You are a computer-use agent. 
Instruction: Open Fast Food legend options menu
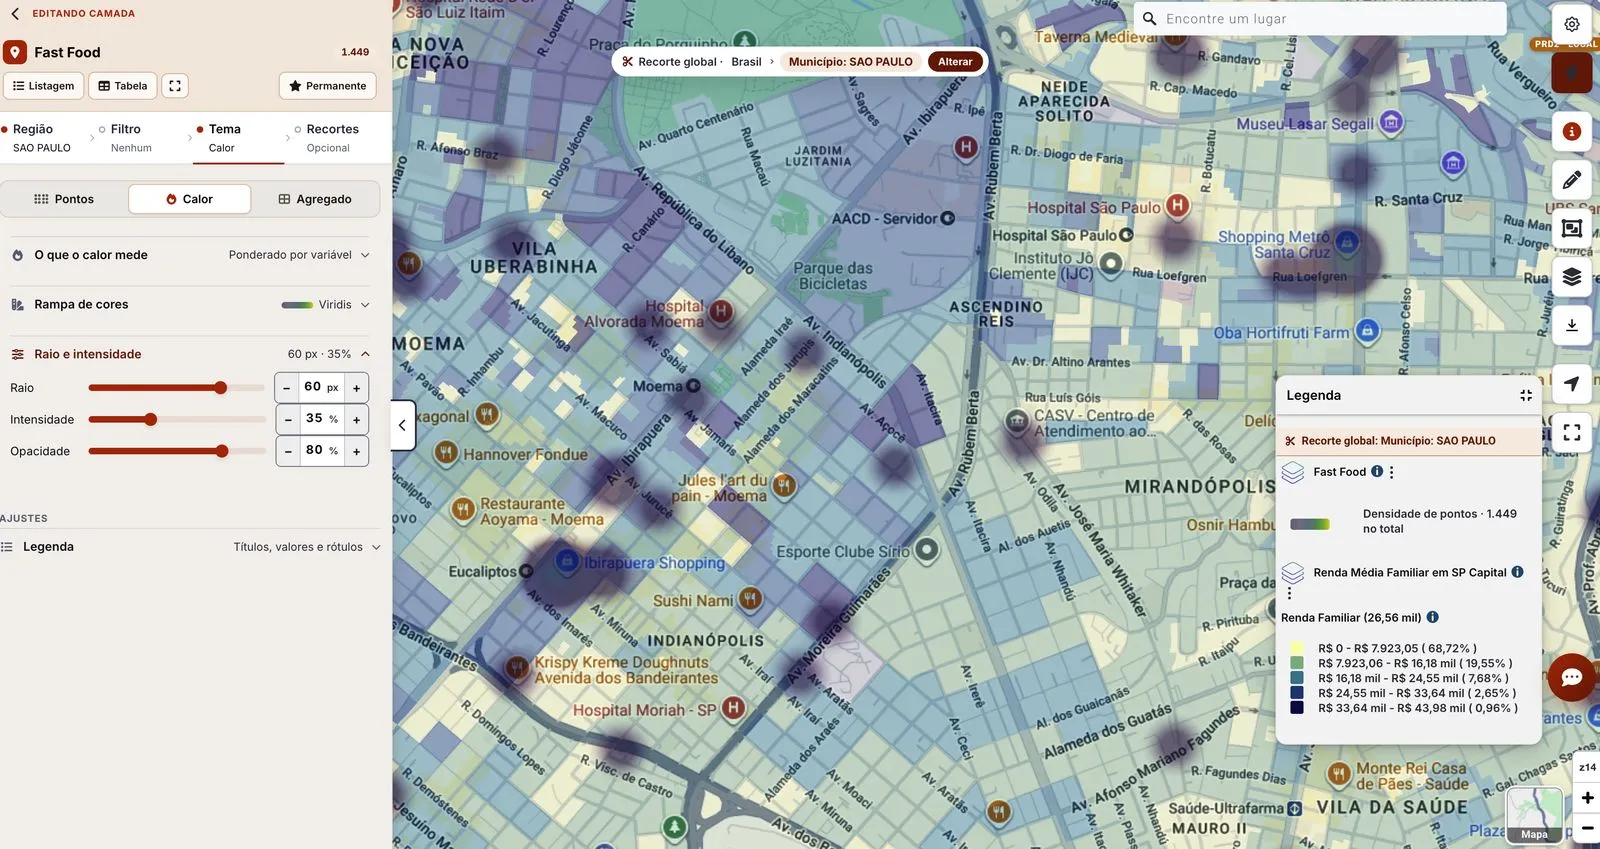tap(1391, 472)
